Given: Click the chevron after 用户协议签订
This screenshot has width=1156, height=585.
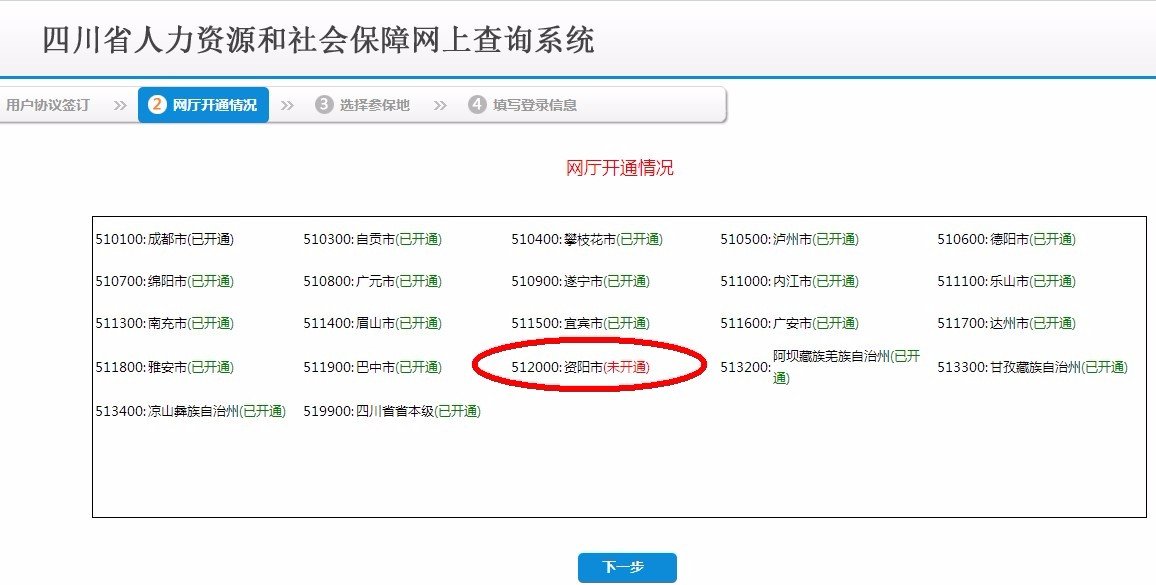Looking at the screenshot, I should (x=118, y=103).
